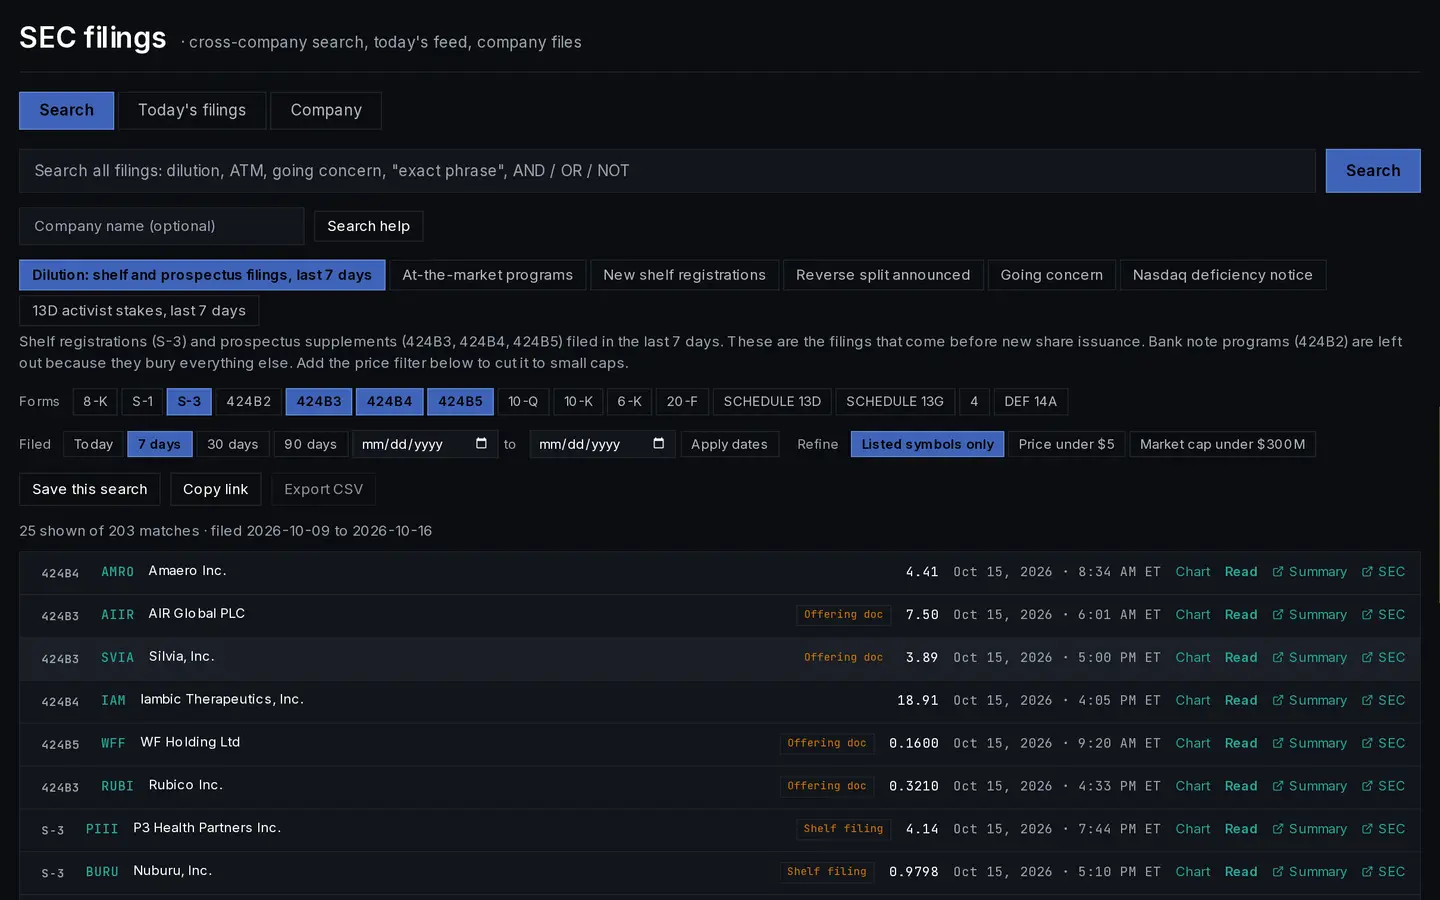Viewport: 1440px width, 900px height.
Task: Switch to the Company tab
Action: (326, 110)
